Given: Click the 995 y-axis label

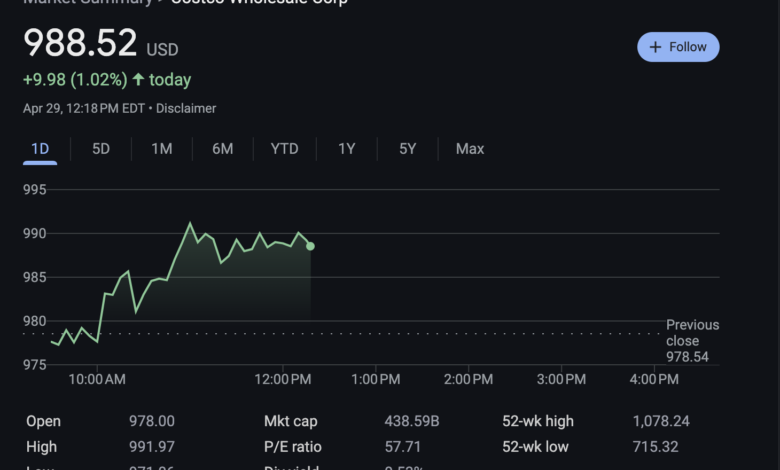Looking at the screenshot, I should (x=34, y=190).
